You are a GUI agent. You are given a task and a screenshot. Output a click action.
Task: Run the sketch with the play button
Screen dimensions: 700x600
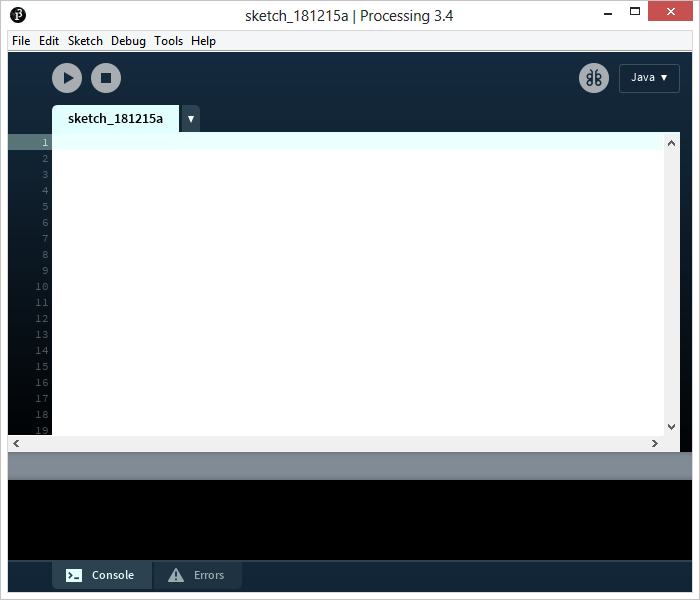67,78
